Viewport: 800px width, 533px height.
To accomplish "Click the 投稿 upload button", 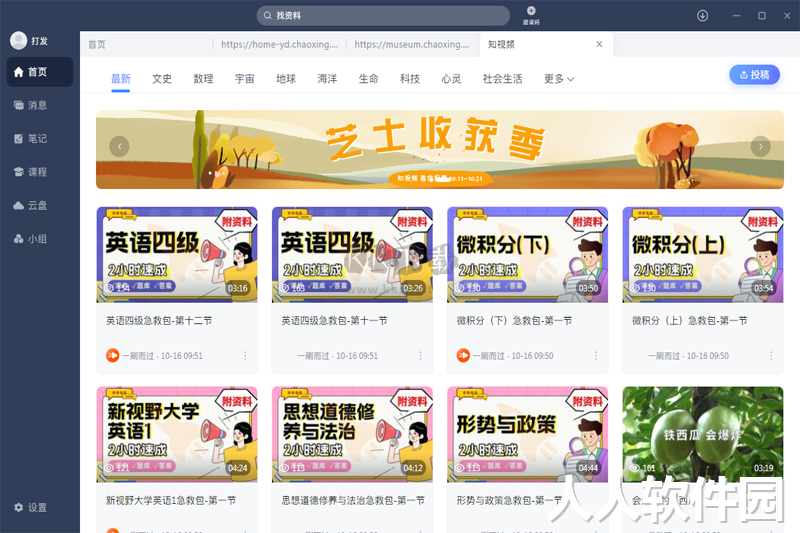I will [754, 75].
